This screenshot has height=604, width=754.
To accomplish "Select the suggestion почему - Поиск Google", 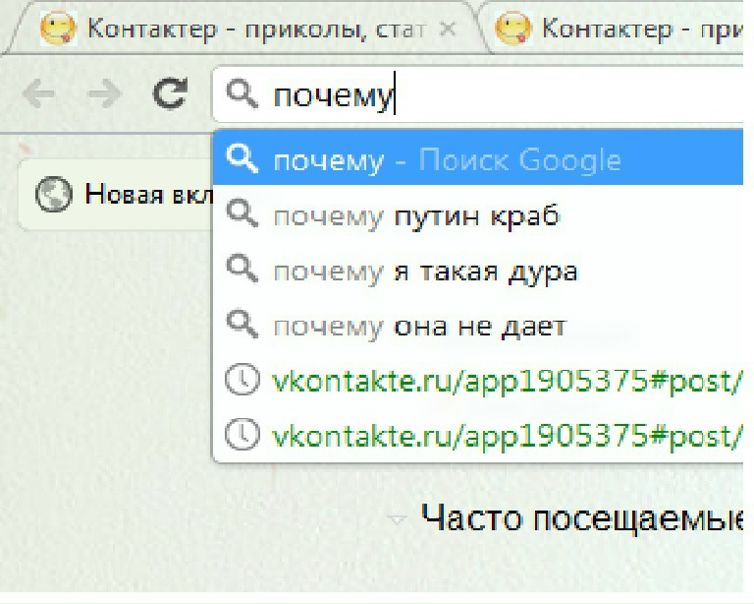I will pos(445,160).
